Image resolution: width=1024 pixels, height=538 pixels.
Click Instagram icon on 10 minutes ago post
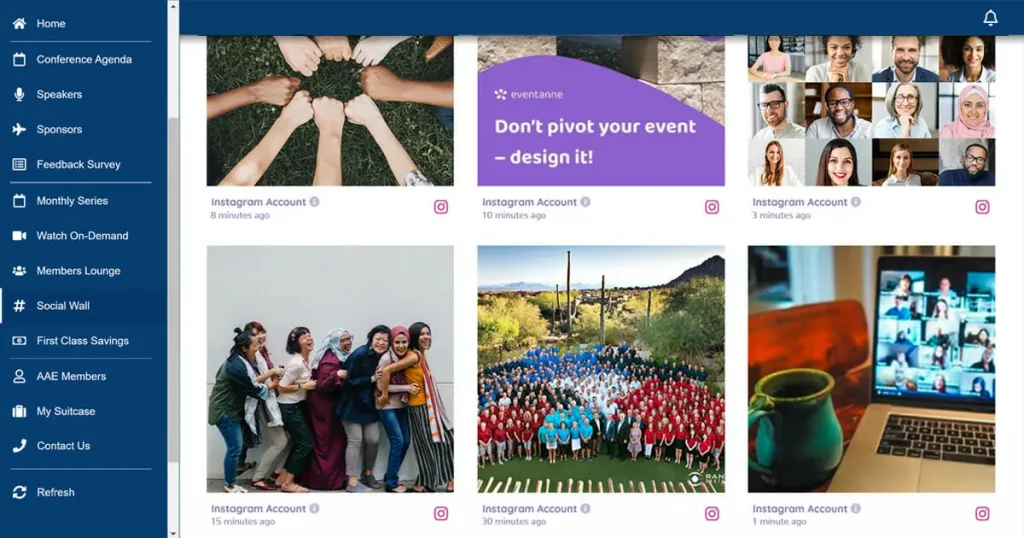(x=712, y=207)
